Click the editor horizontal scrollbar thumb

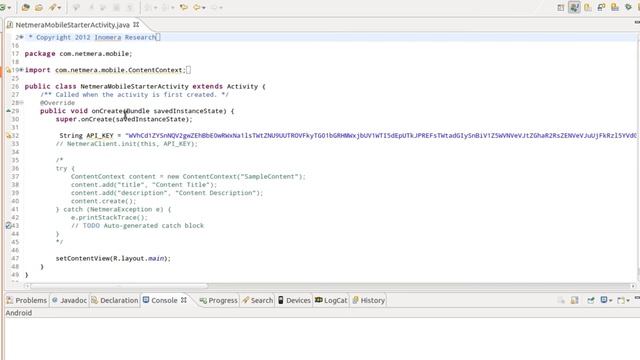(x=119, y=286)
